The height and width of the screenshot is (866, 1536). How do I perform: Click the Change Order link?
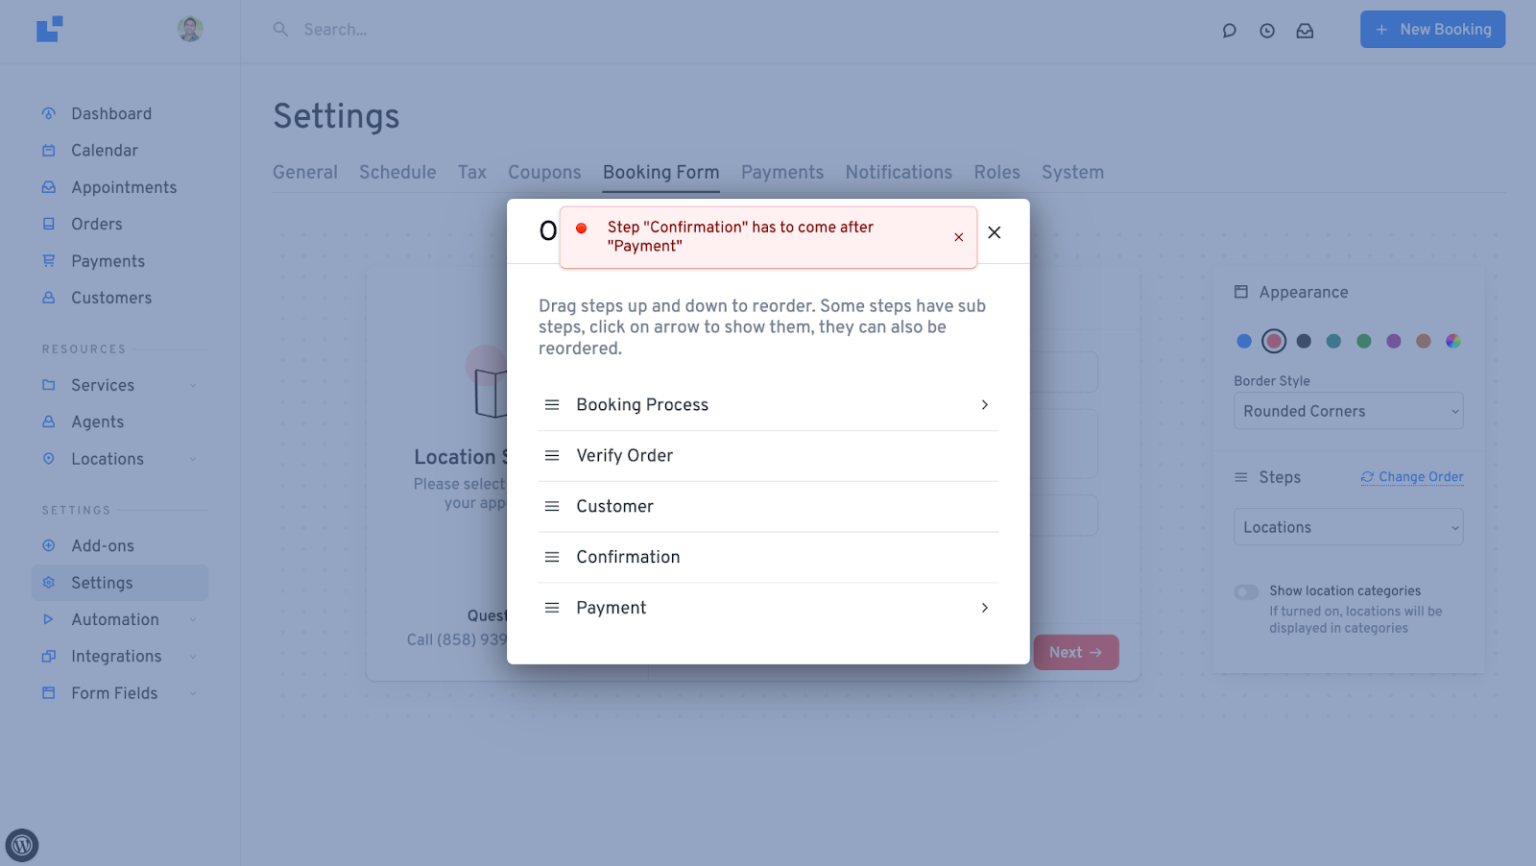(1411, 477)
